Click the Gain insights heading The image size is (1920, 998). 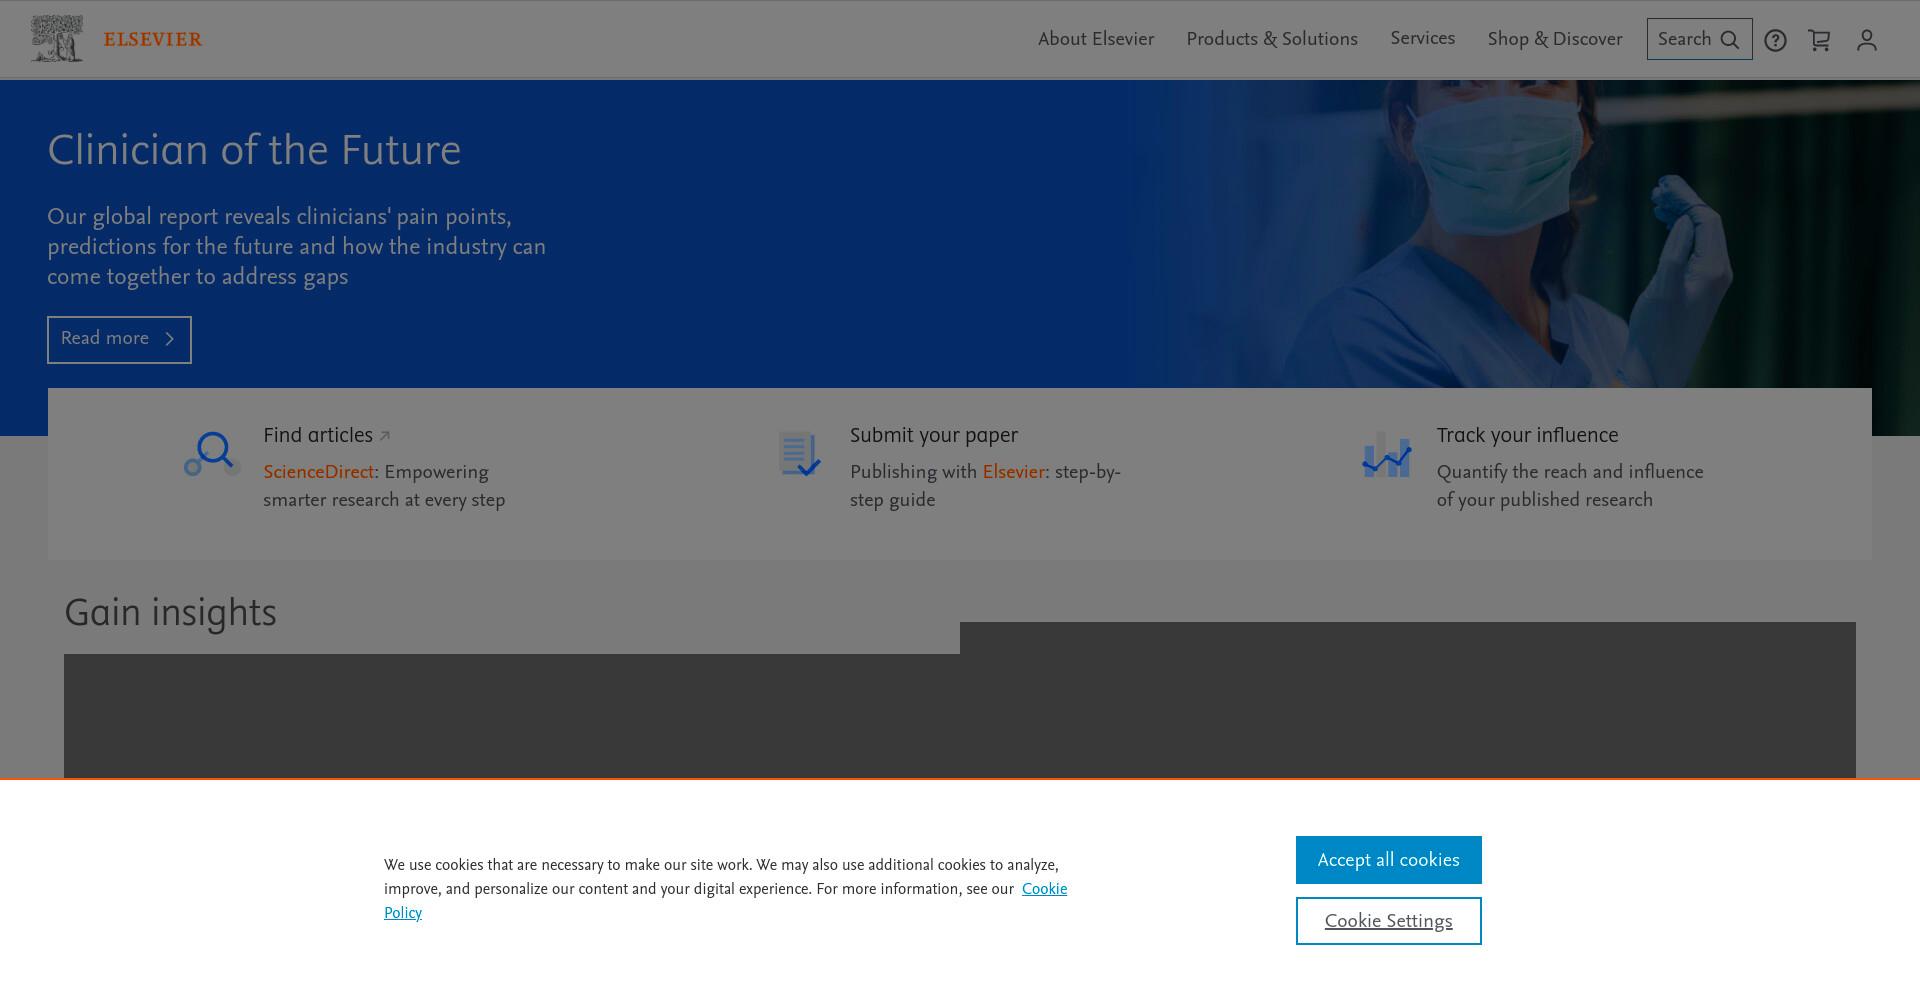[x=170, y=612]
